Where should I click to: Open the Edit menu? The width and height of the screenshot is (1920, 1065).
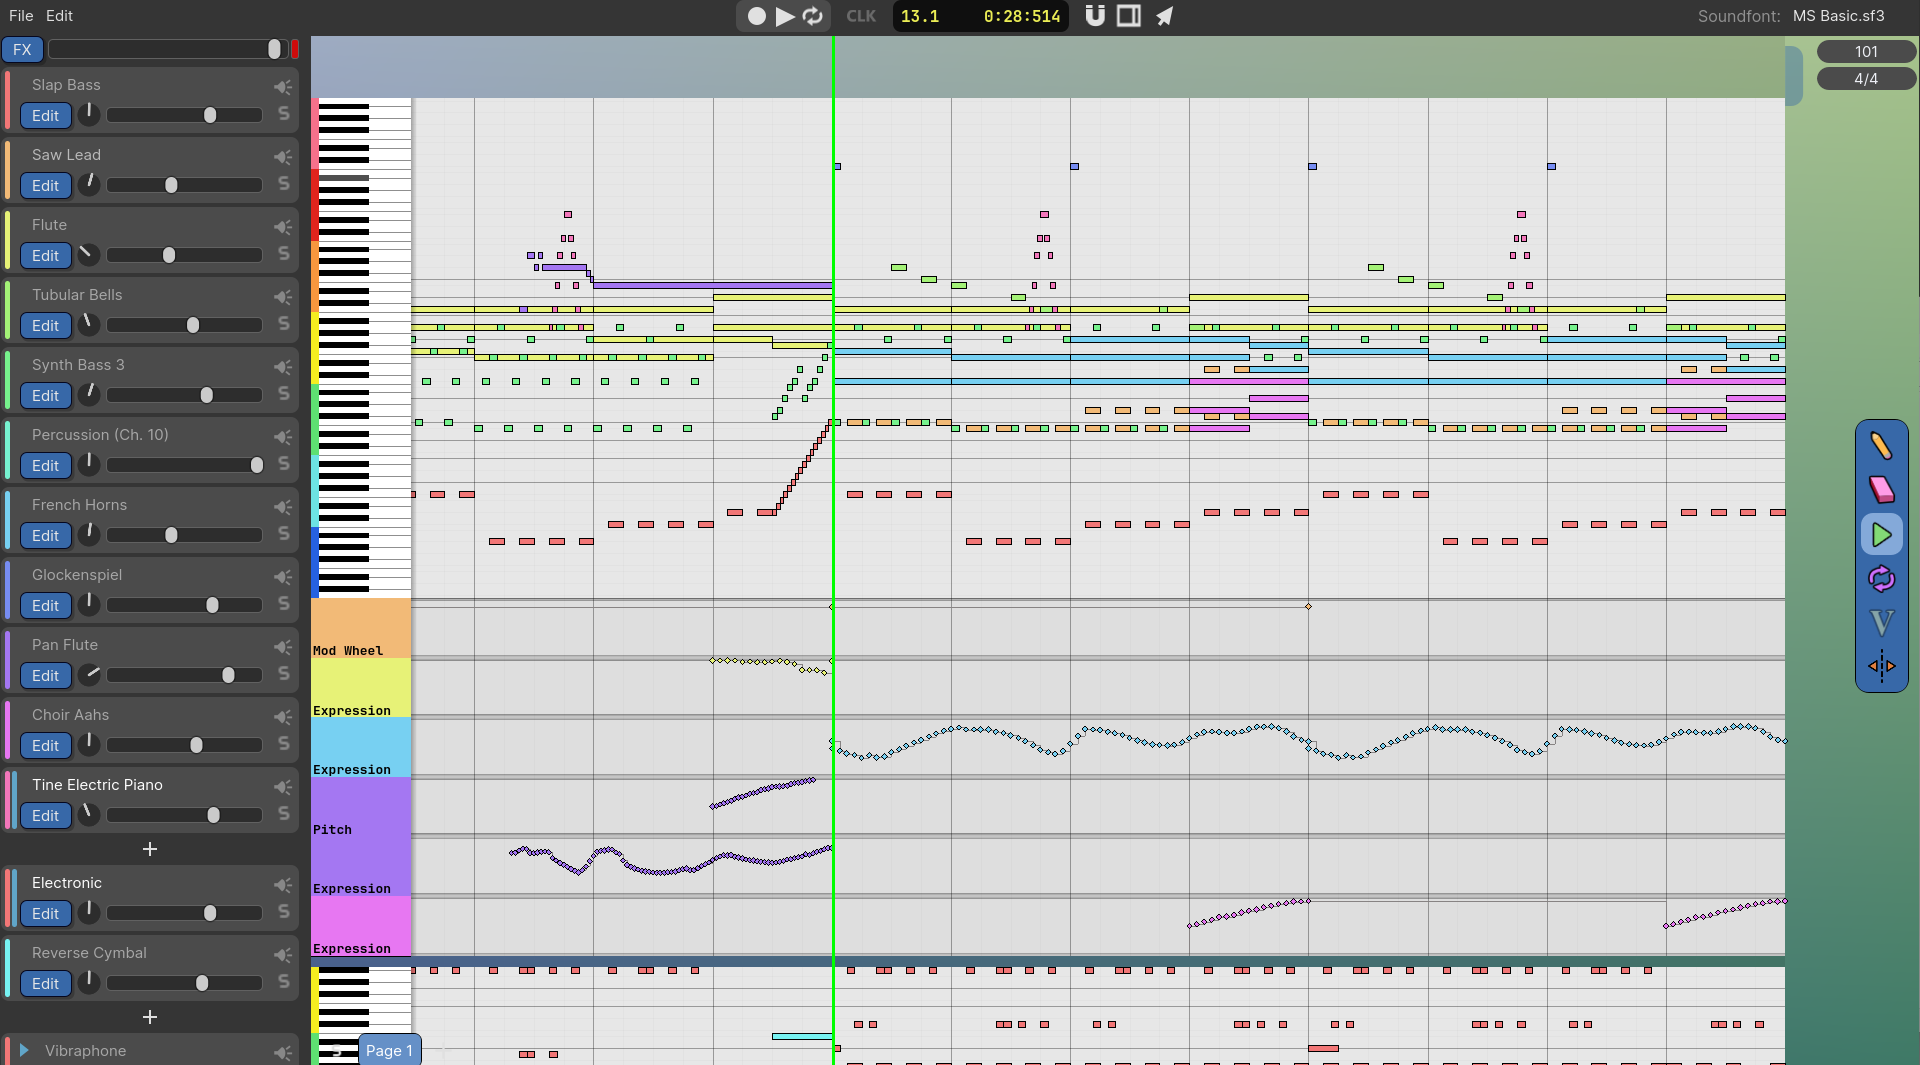coord(59,16)
